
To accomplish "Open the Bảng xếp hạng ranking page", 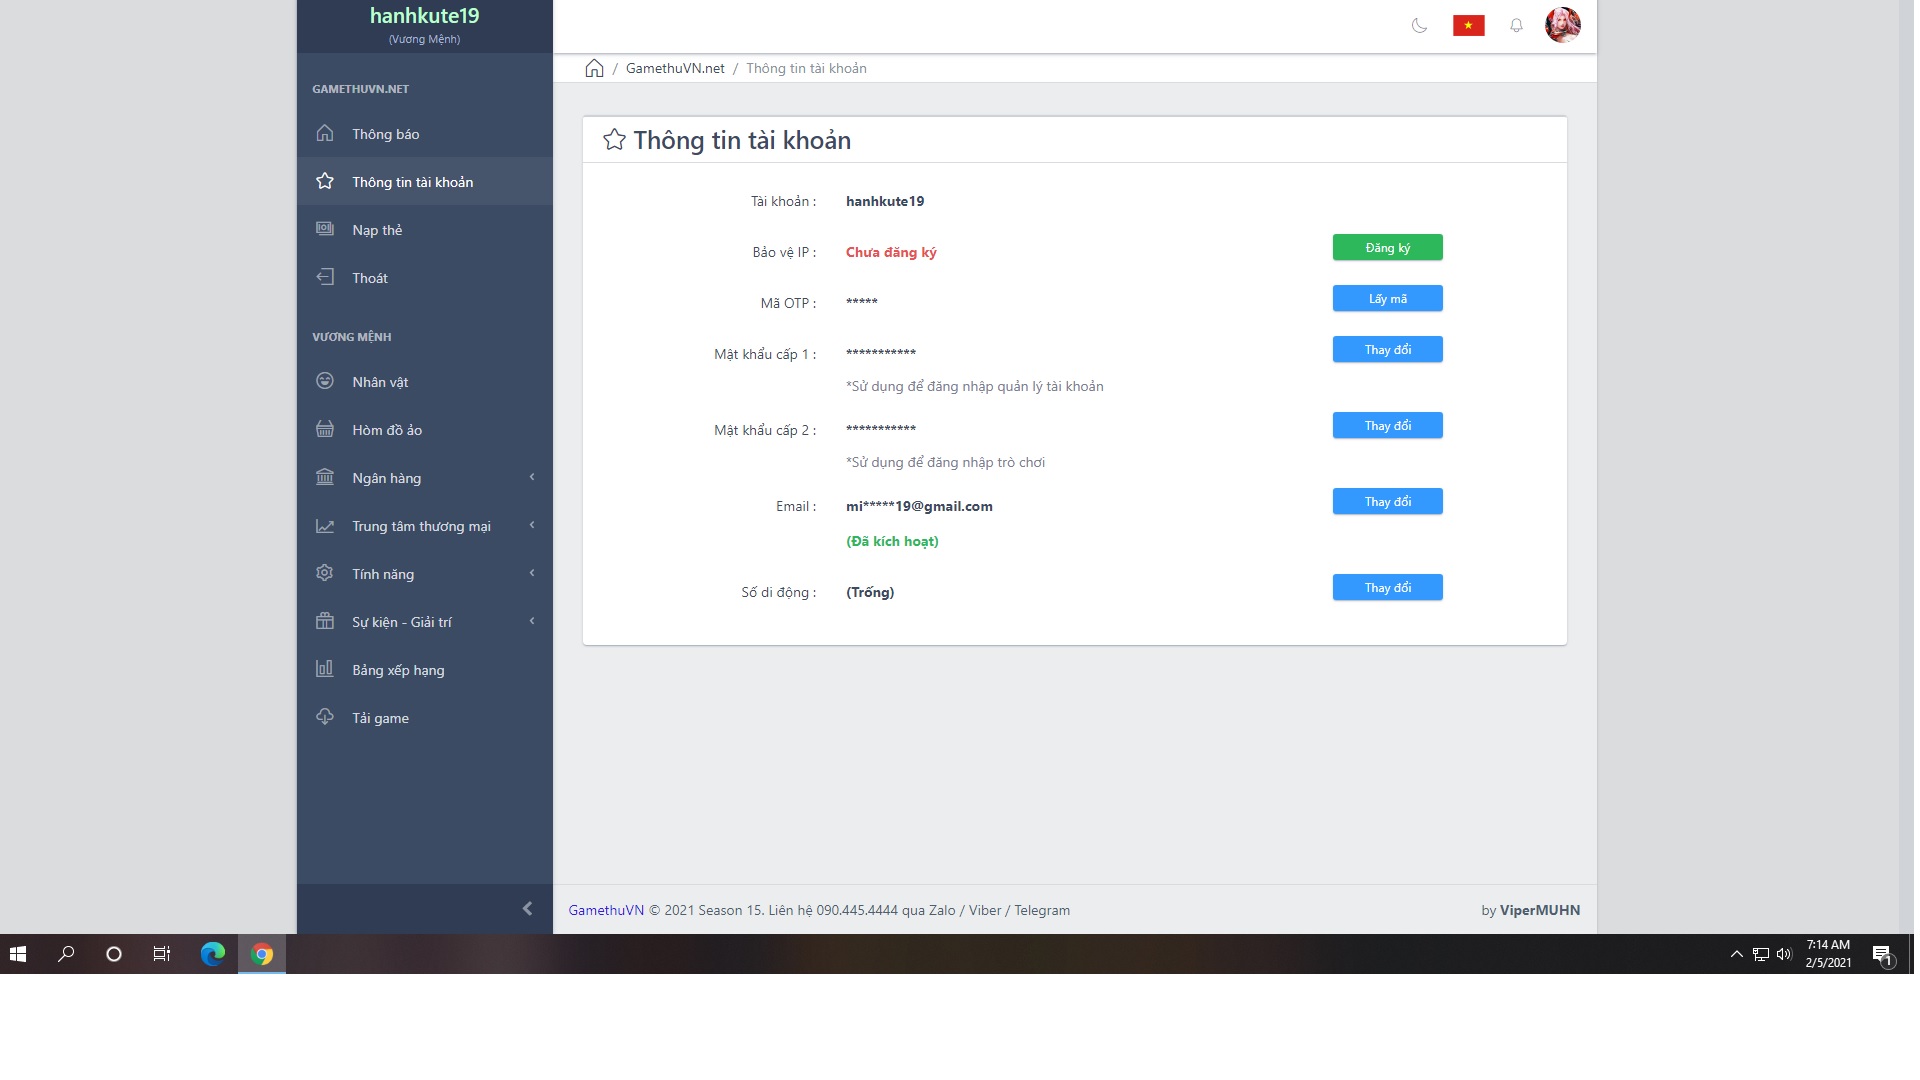I will click(398, 670).
